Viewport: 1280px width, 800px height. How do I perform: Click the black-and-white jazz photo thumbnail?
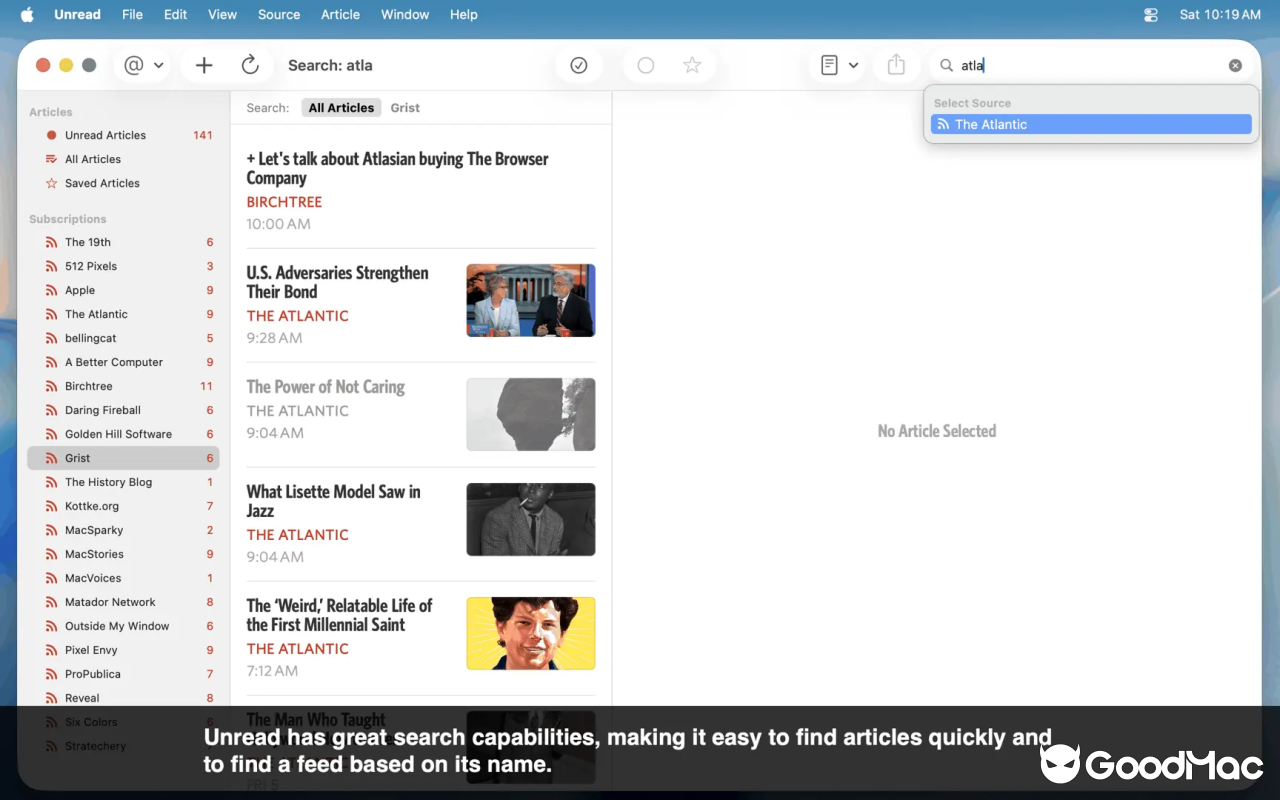531,519
